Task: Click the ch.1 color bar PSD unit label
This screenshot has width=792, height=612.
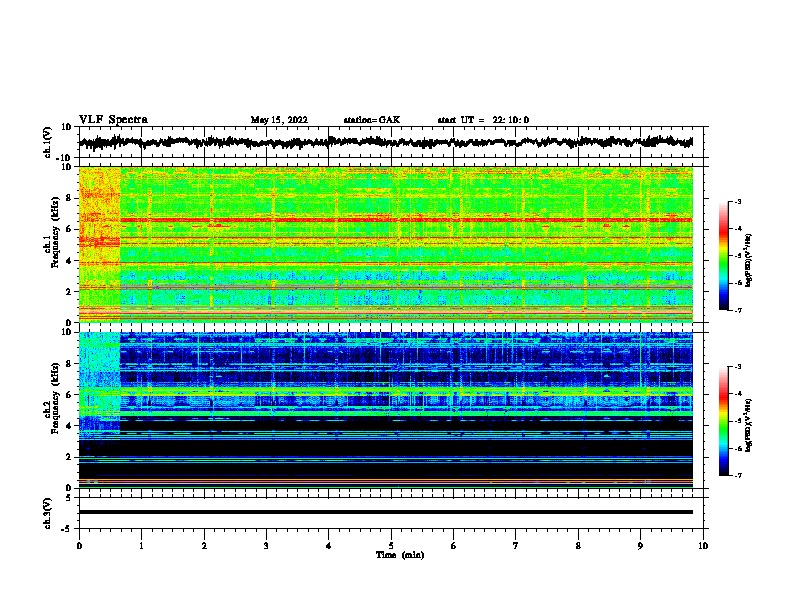Action: click(749, 260)
